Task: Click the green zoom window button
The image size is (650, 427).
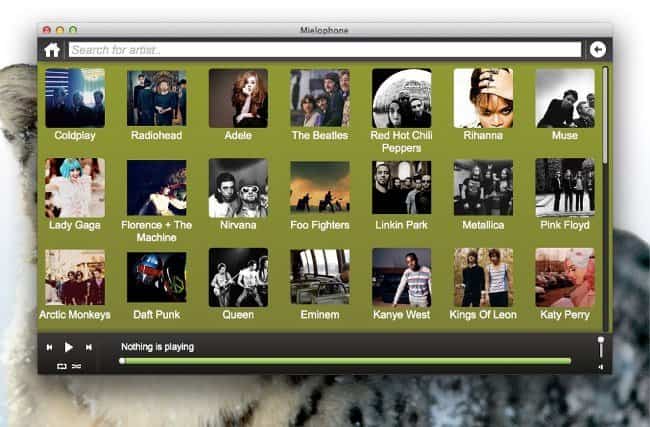Action: (73, 30)
